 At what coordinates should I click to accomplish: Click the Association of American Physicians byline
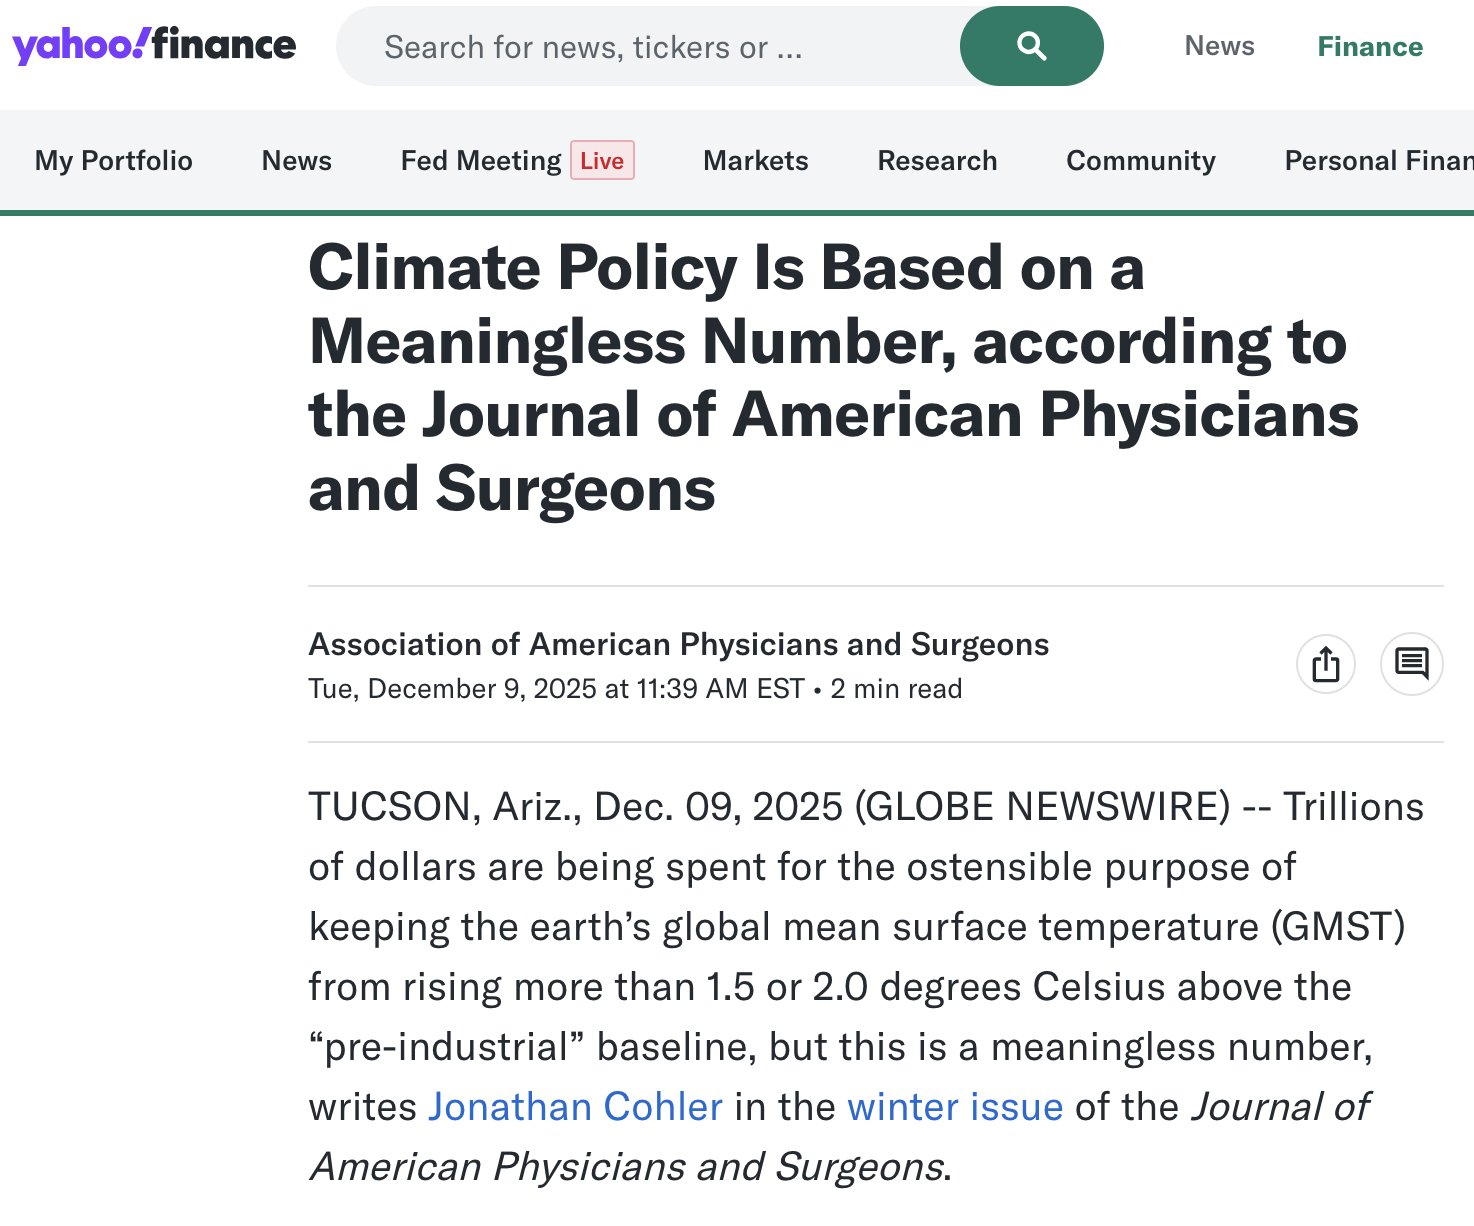678,645
